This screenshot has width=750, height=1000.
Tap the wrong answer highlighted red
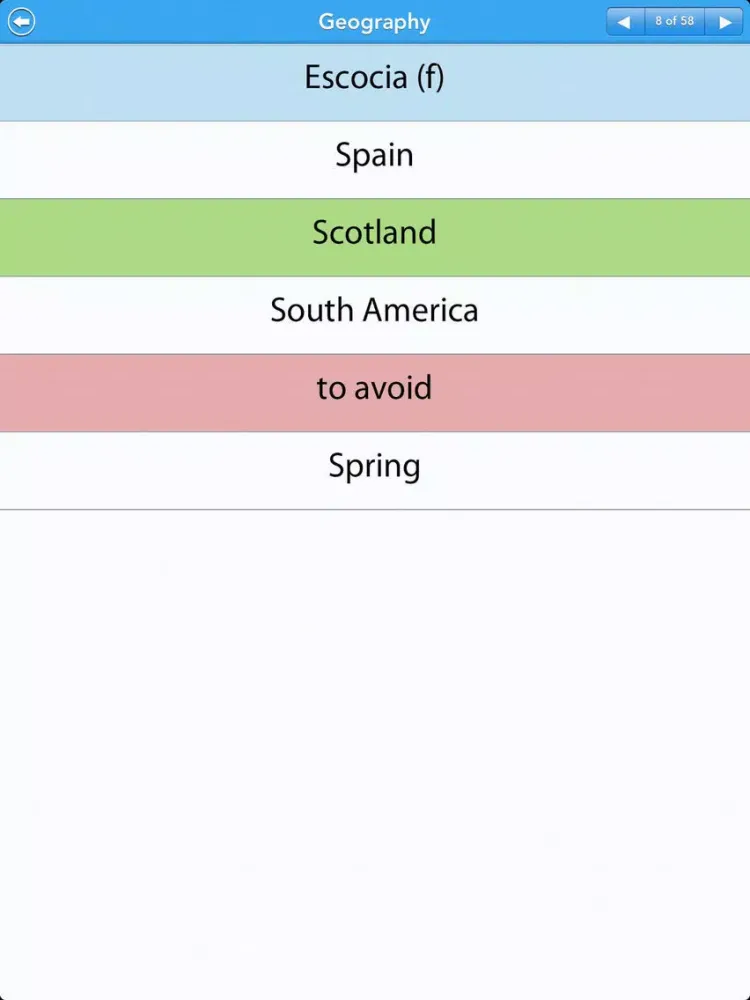tap(374, 389)
